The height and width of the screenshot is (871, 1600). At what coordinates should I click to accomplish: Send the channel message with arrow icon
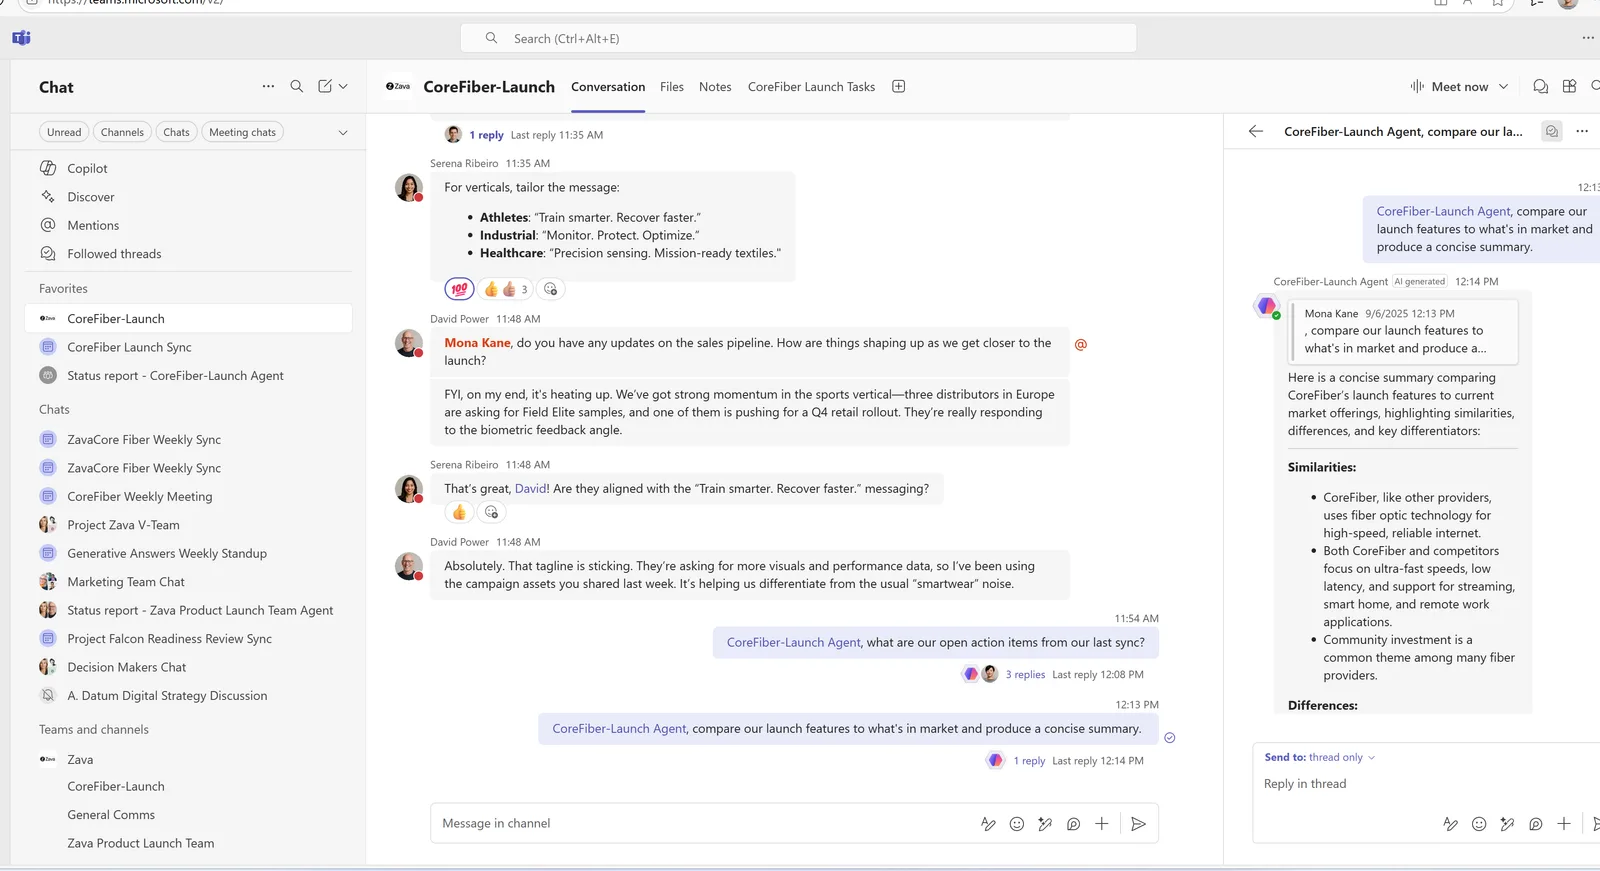(1138, 824)
